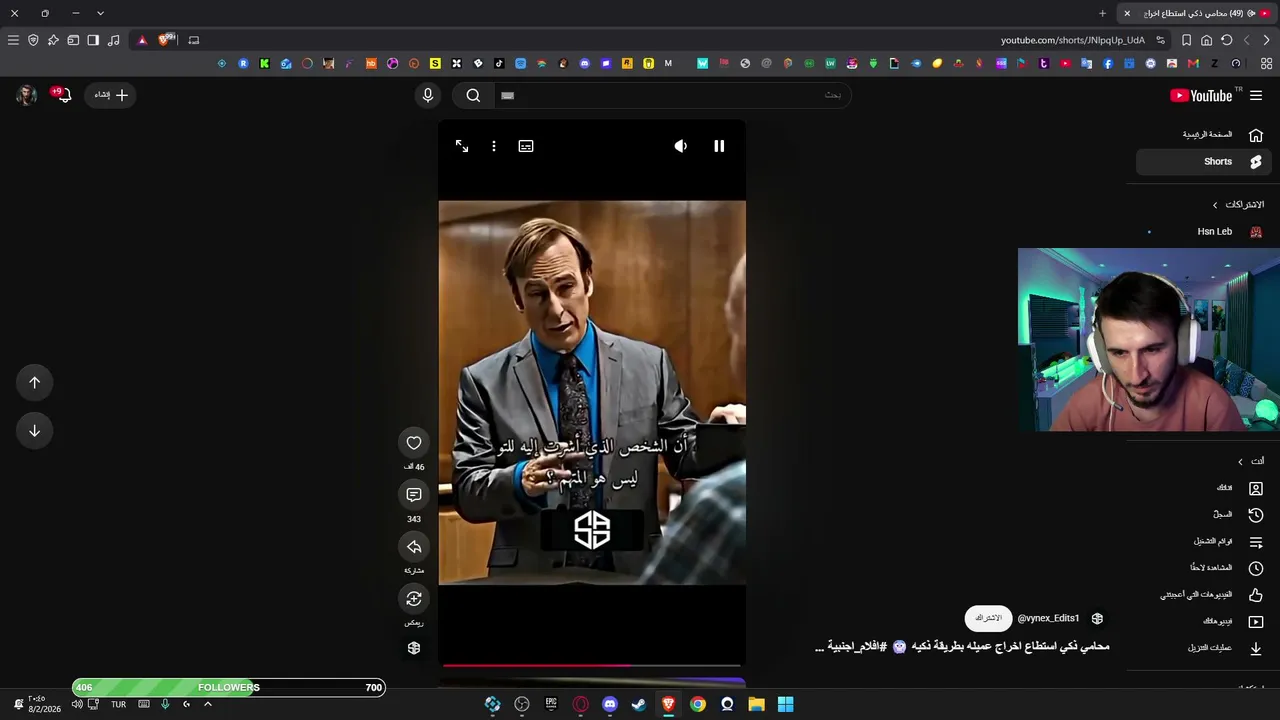Open Liked videos in the sidebar

point(1204,595)
